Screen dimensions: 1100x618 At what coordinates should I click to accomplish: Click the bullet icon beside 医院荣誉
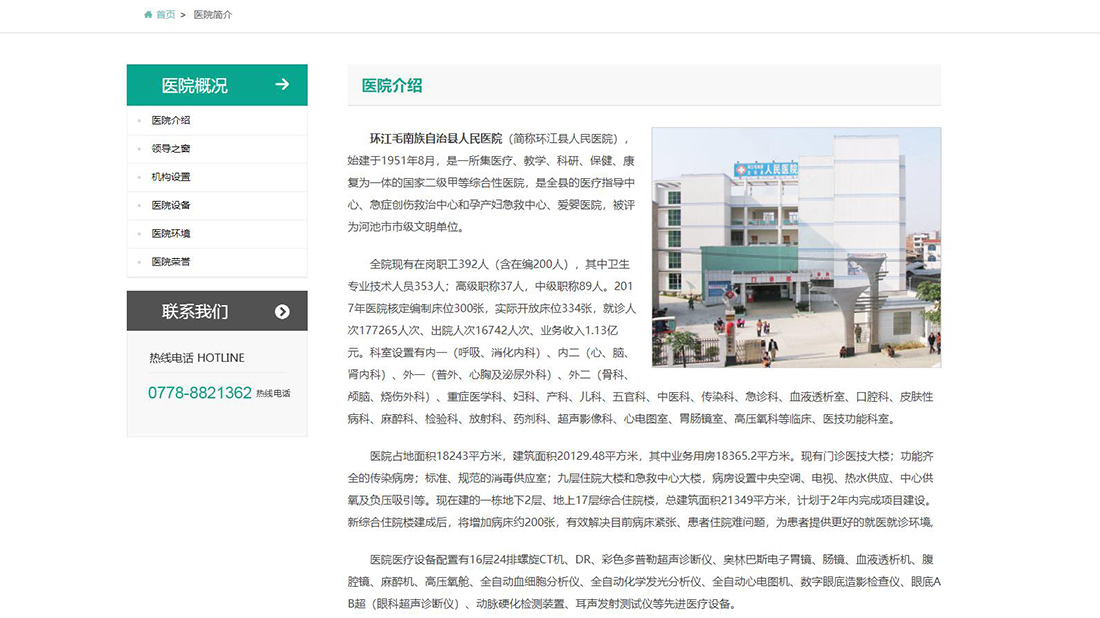click(x=139, y=261)
